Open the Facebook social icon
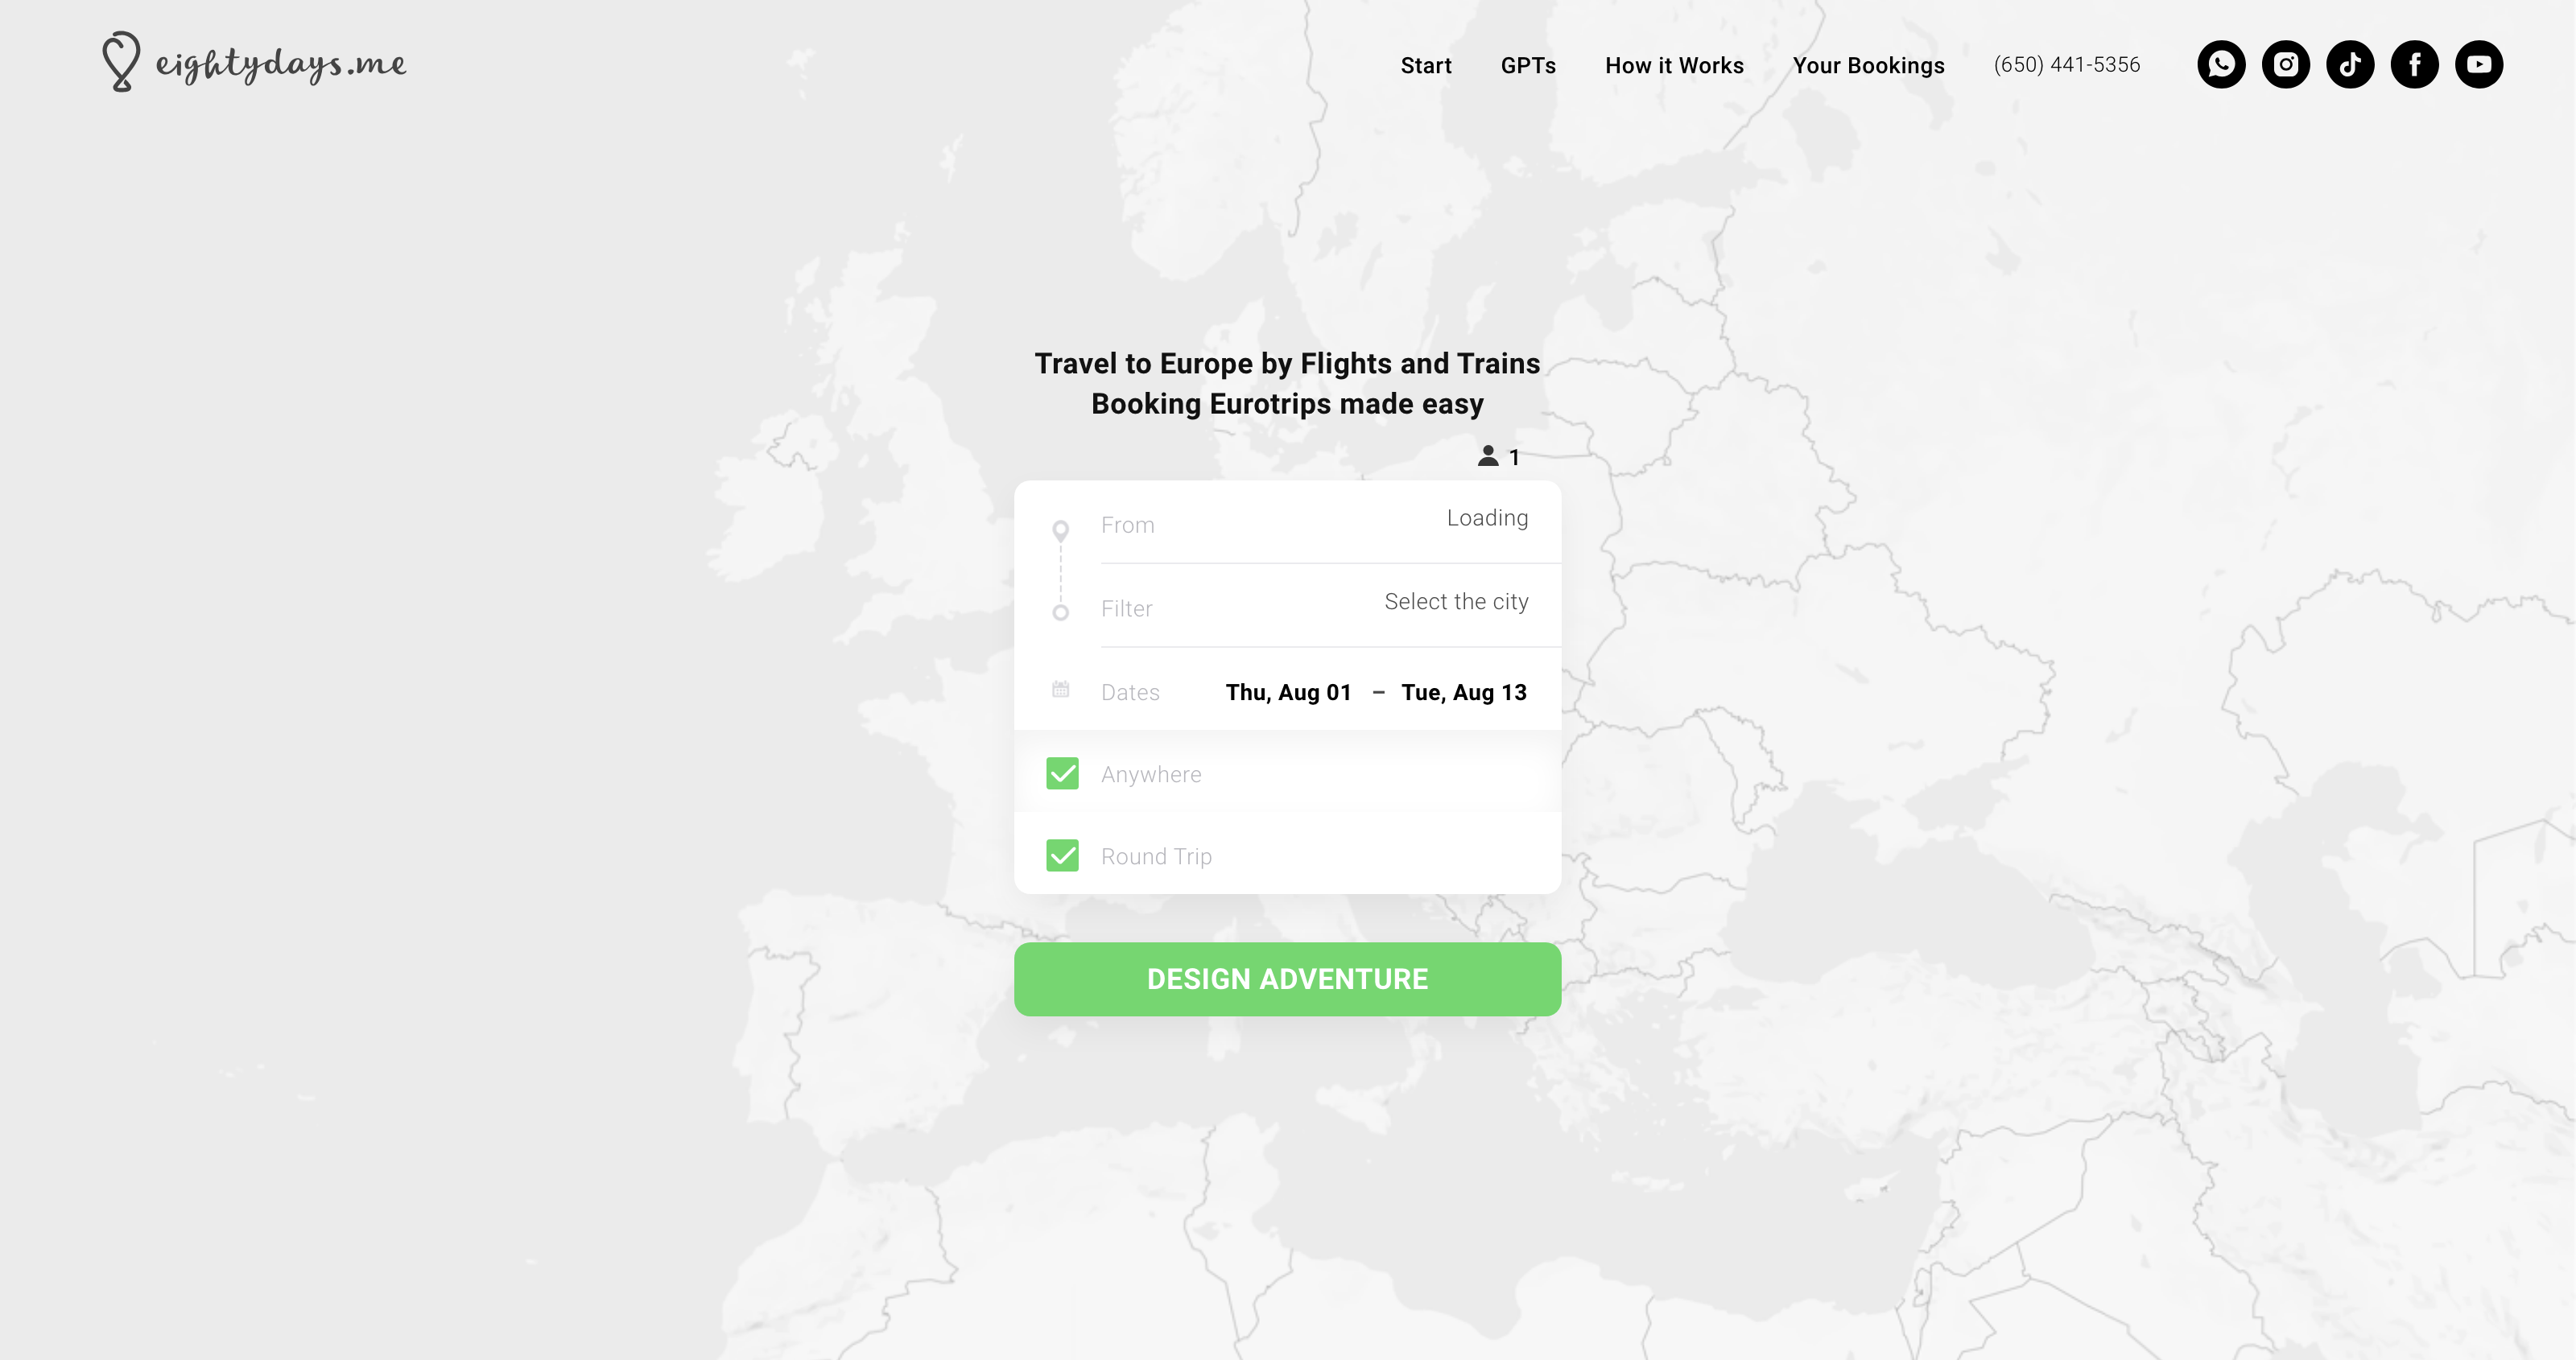 pos(2415,65)
